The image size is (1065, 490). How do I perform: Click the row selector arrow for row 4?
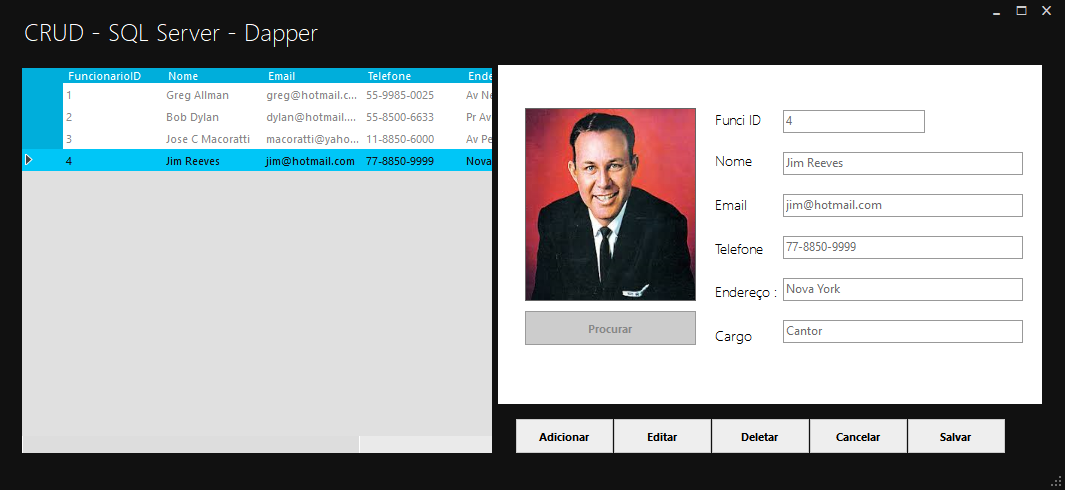click(29, 160)
